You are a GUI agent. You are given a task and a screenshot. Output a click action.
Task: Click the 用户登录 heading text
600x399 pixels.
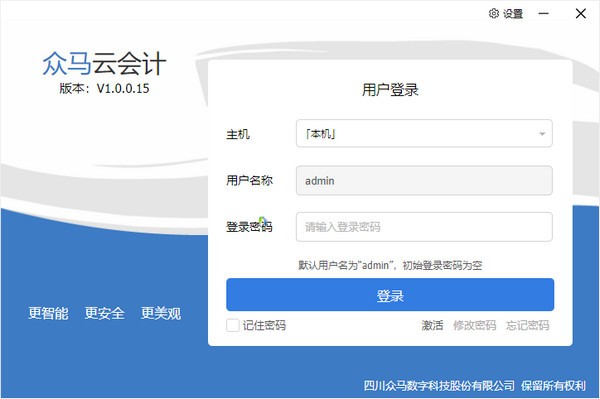(390, 90)
